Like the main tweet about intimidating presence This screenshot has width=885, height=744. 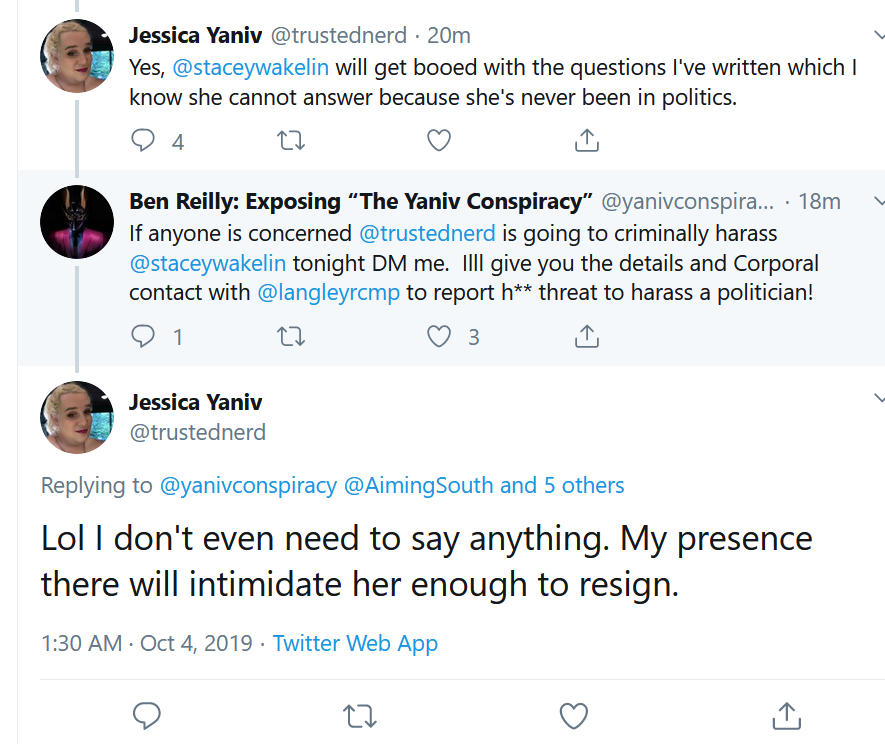coord(573,716)
